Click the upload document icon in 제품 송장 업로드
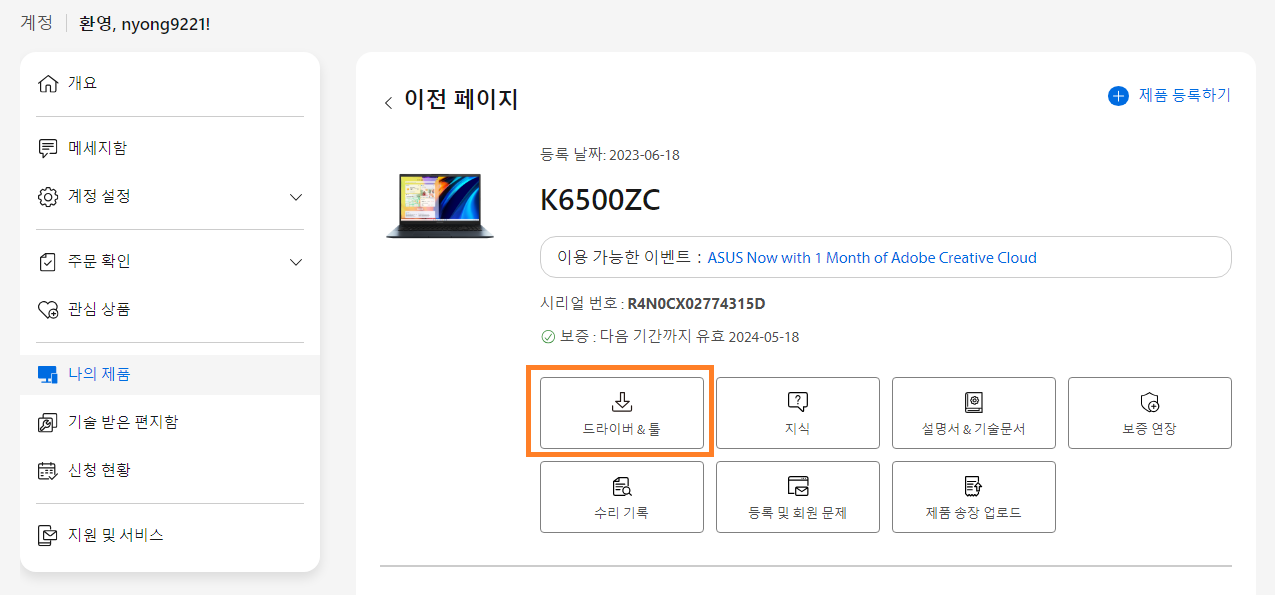Viewport: 1275px width, 595px height. point(974,486)
